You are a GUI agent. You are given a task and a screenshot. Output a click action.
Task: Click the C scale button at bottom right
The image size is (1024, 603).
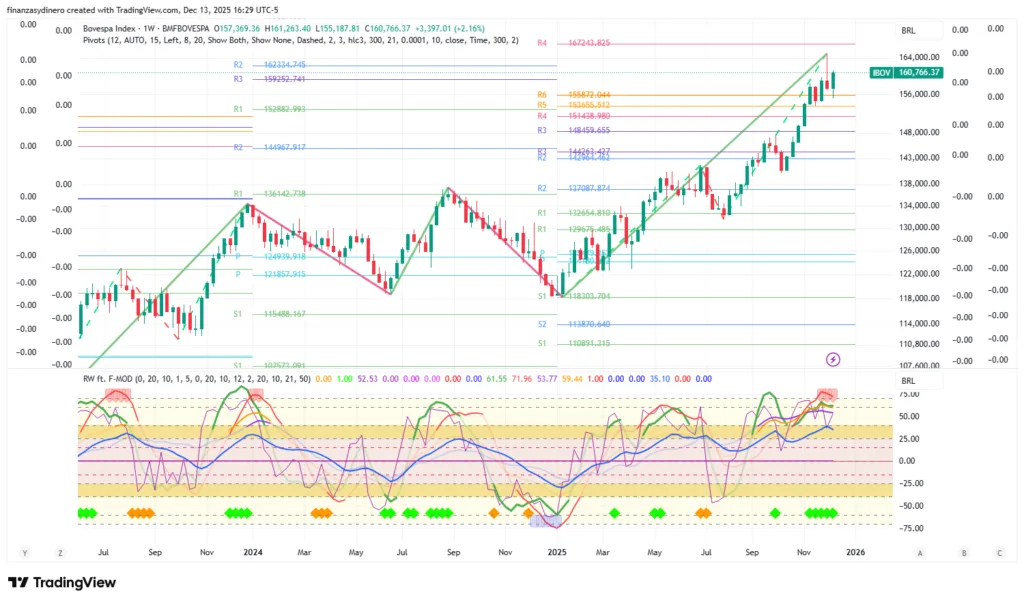(x=998, y=552)
